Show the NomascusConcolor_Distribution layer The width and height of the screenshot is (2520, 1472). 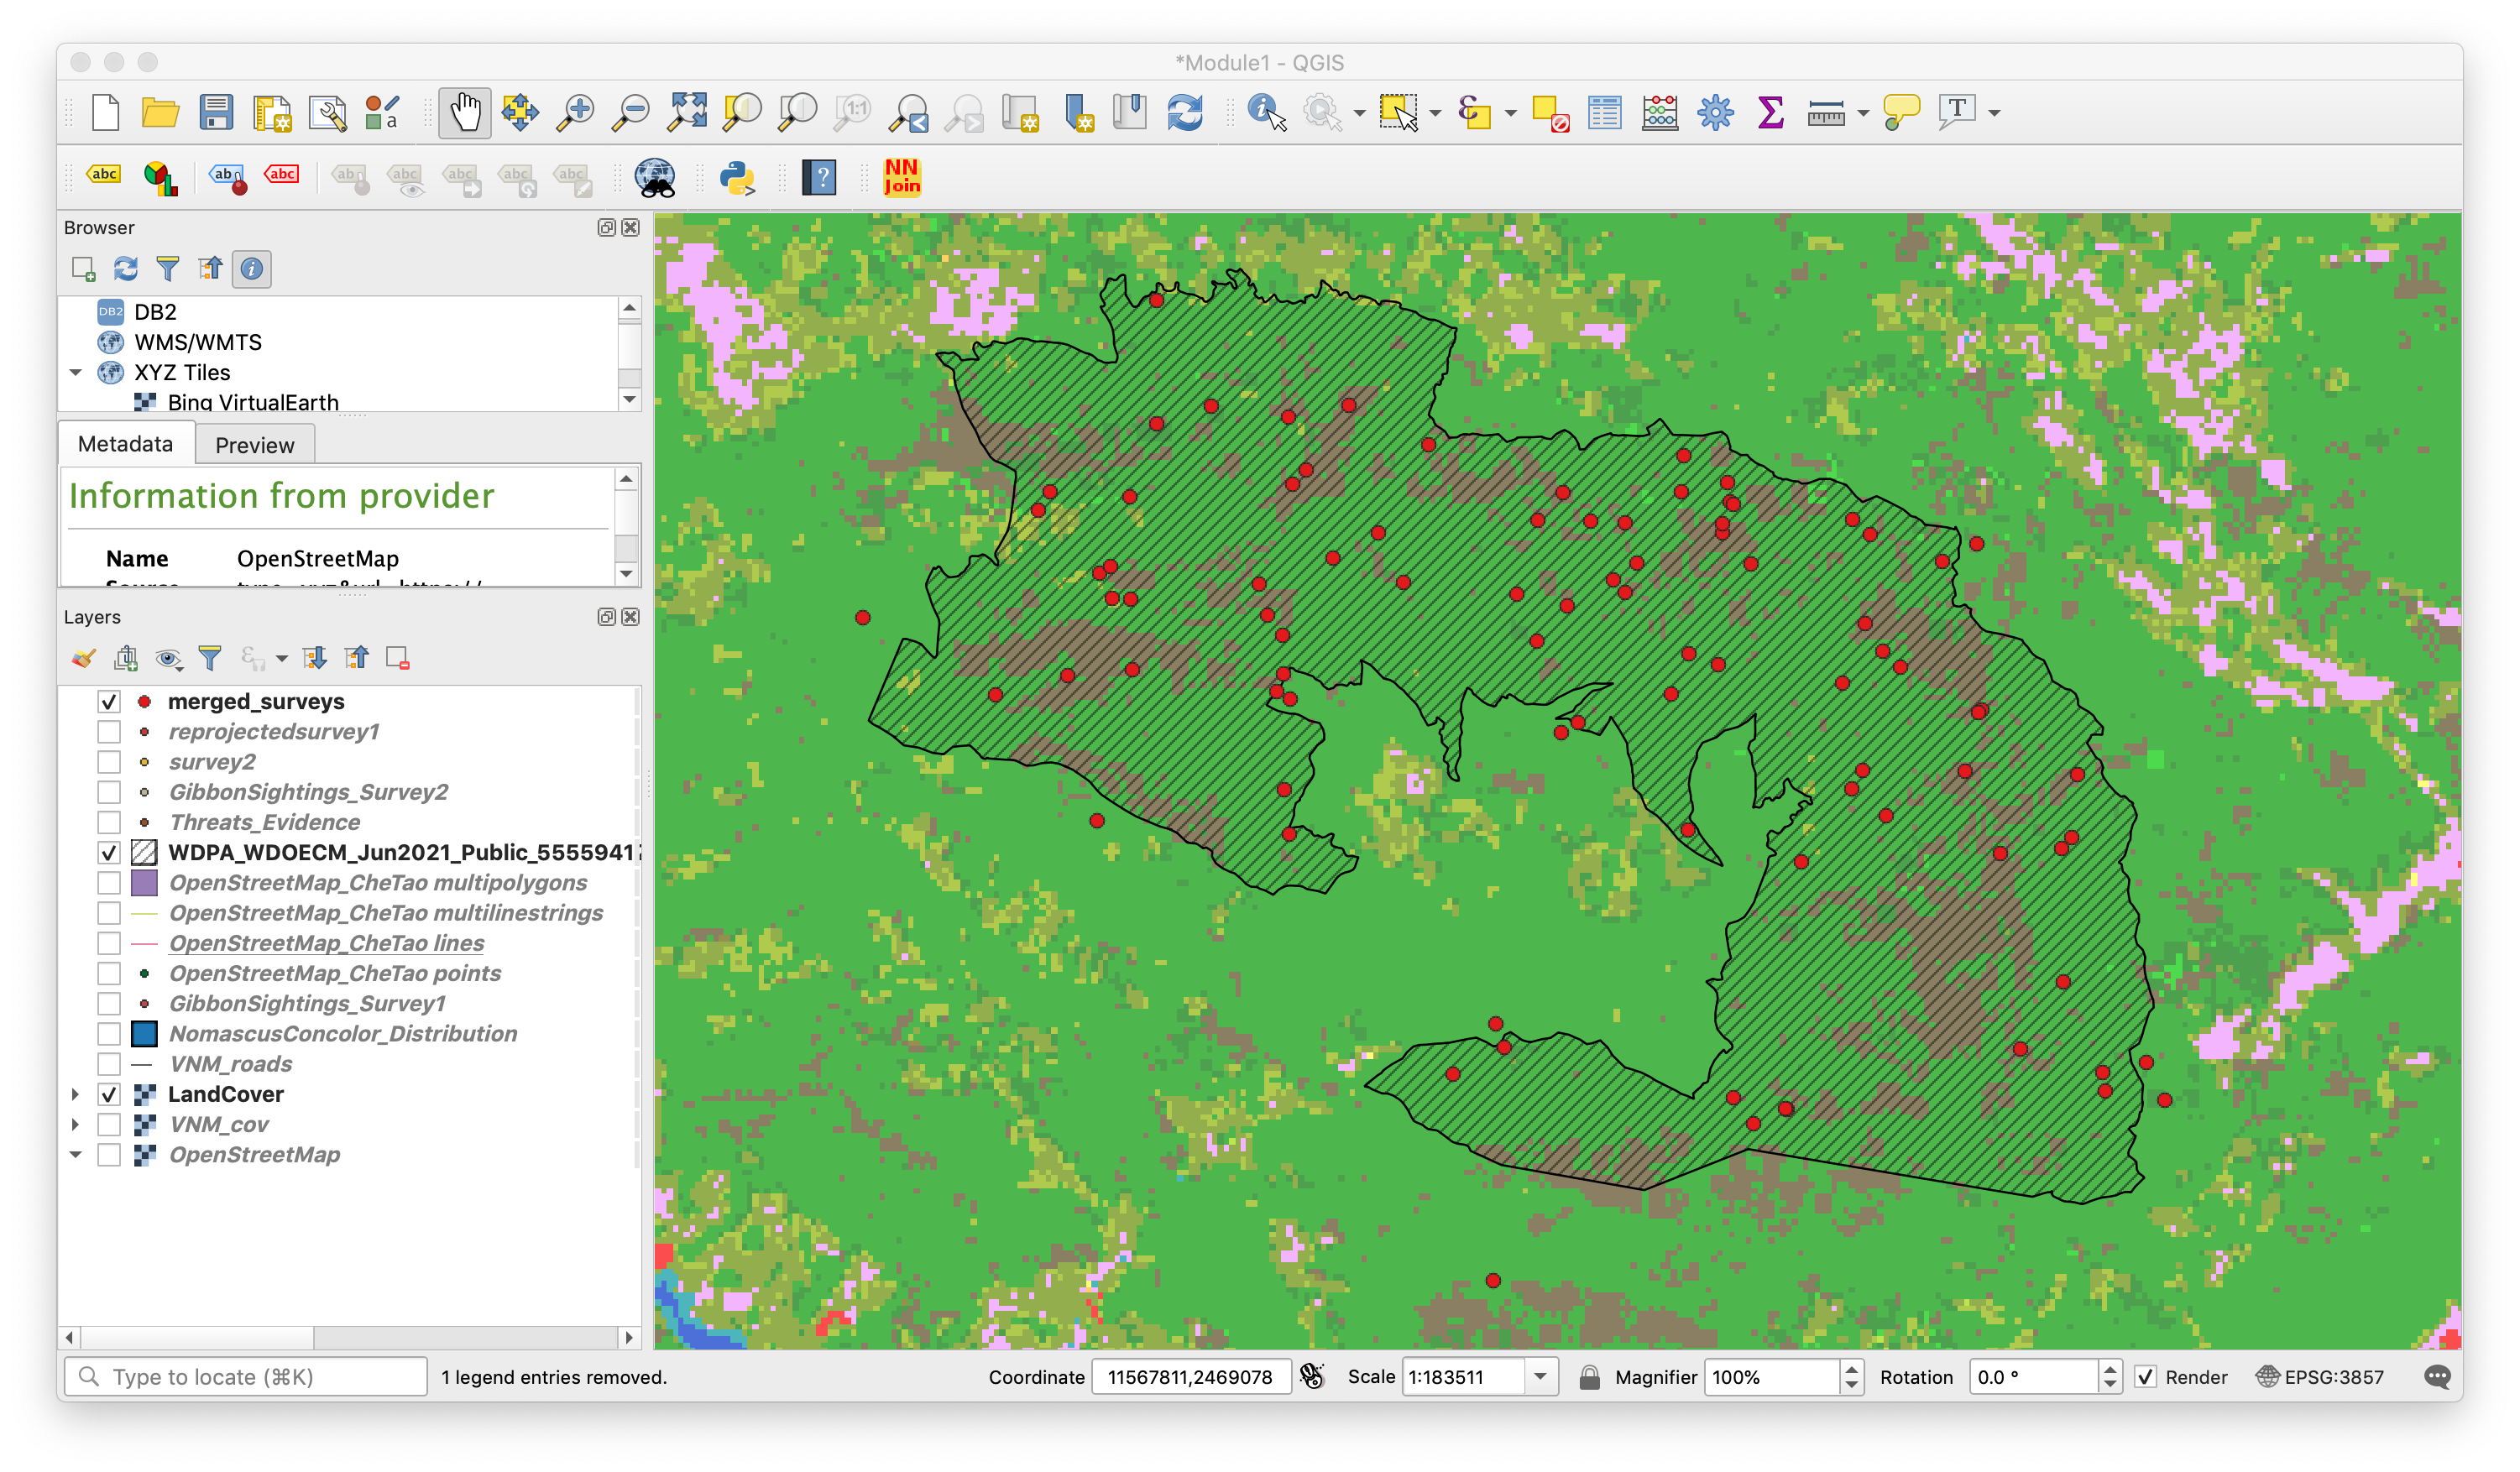pos(109,1034)
